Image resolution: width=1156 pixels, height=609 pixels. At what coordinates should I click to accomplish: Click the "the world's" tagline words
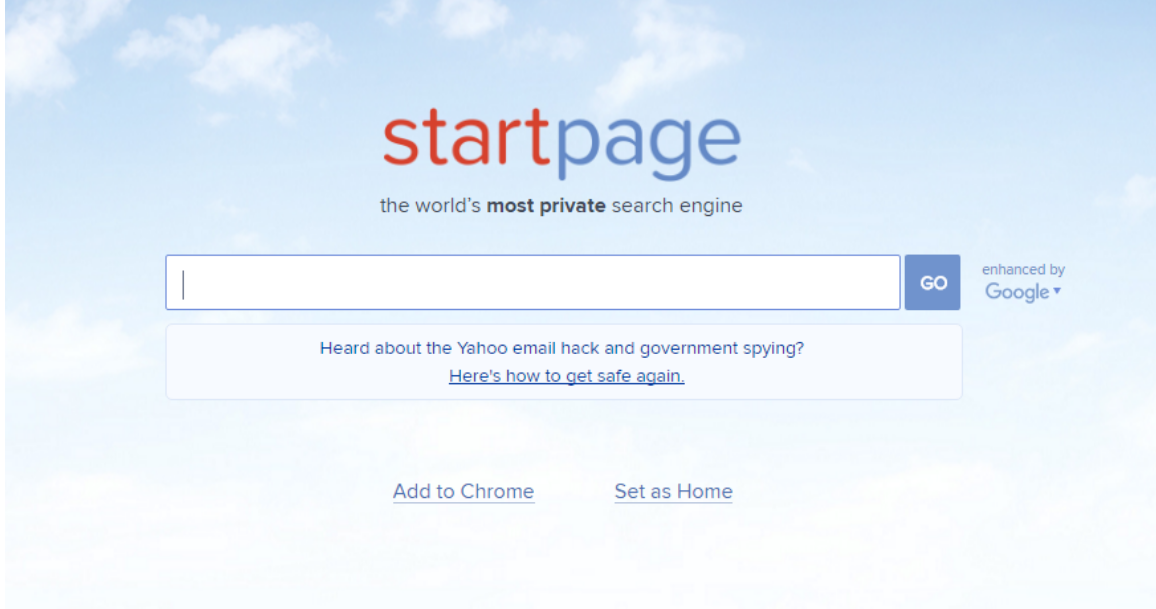[x=430, y=205]
